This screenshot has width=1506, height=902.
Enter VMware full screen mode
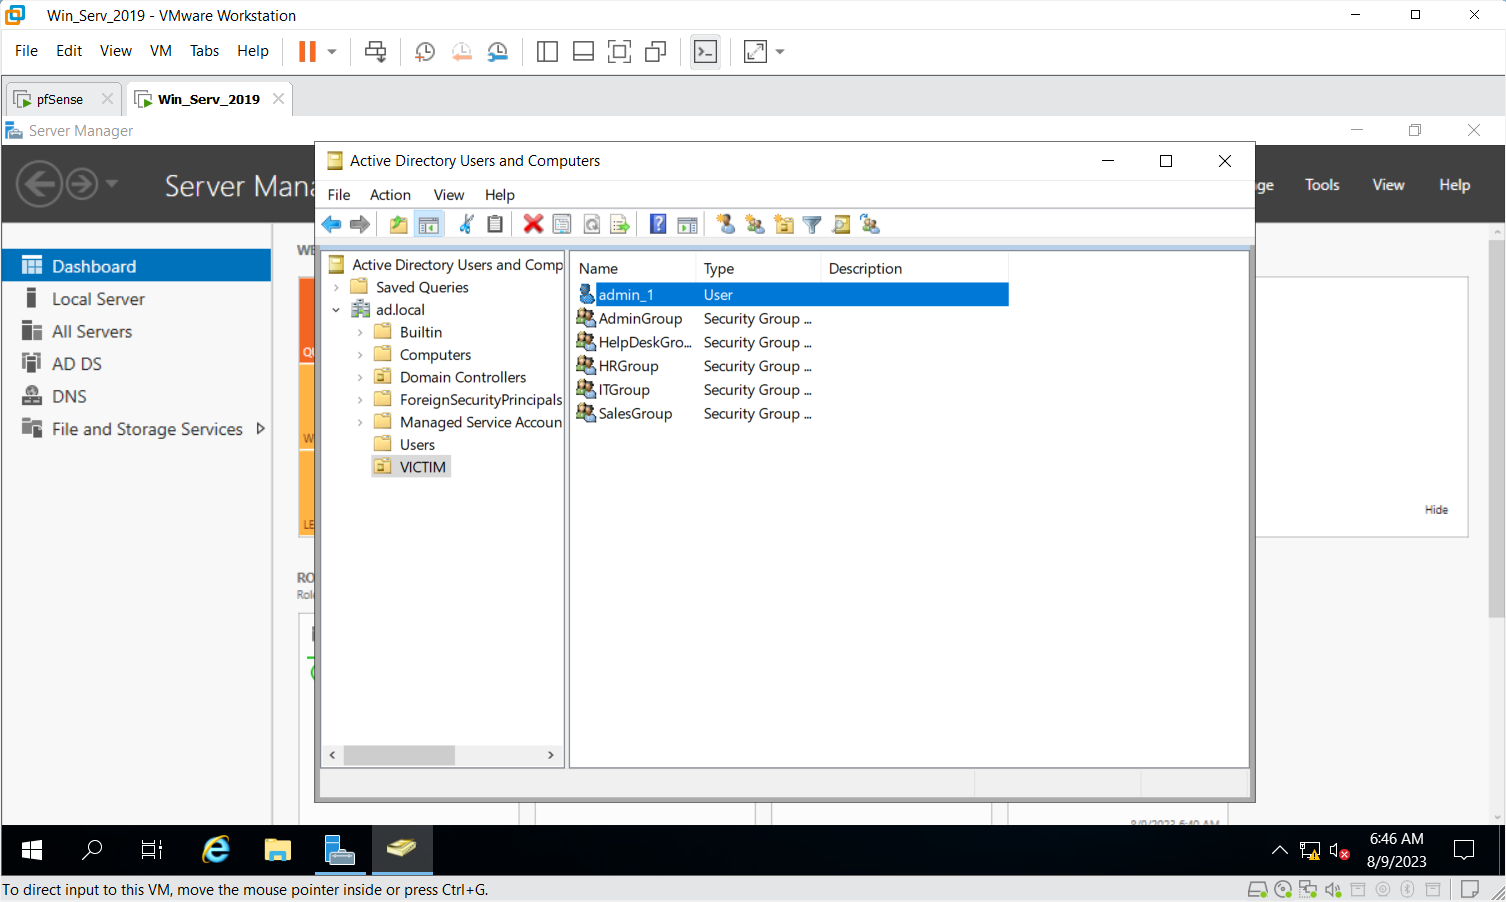tap(619, 51)
